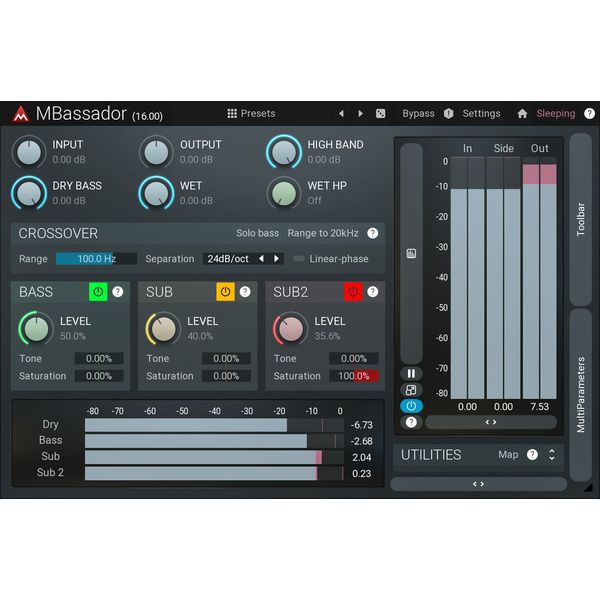Click the SUB Tone value field

(226, 359)
